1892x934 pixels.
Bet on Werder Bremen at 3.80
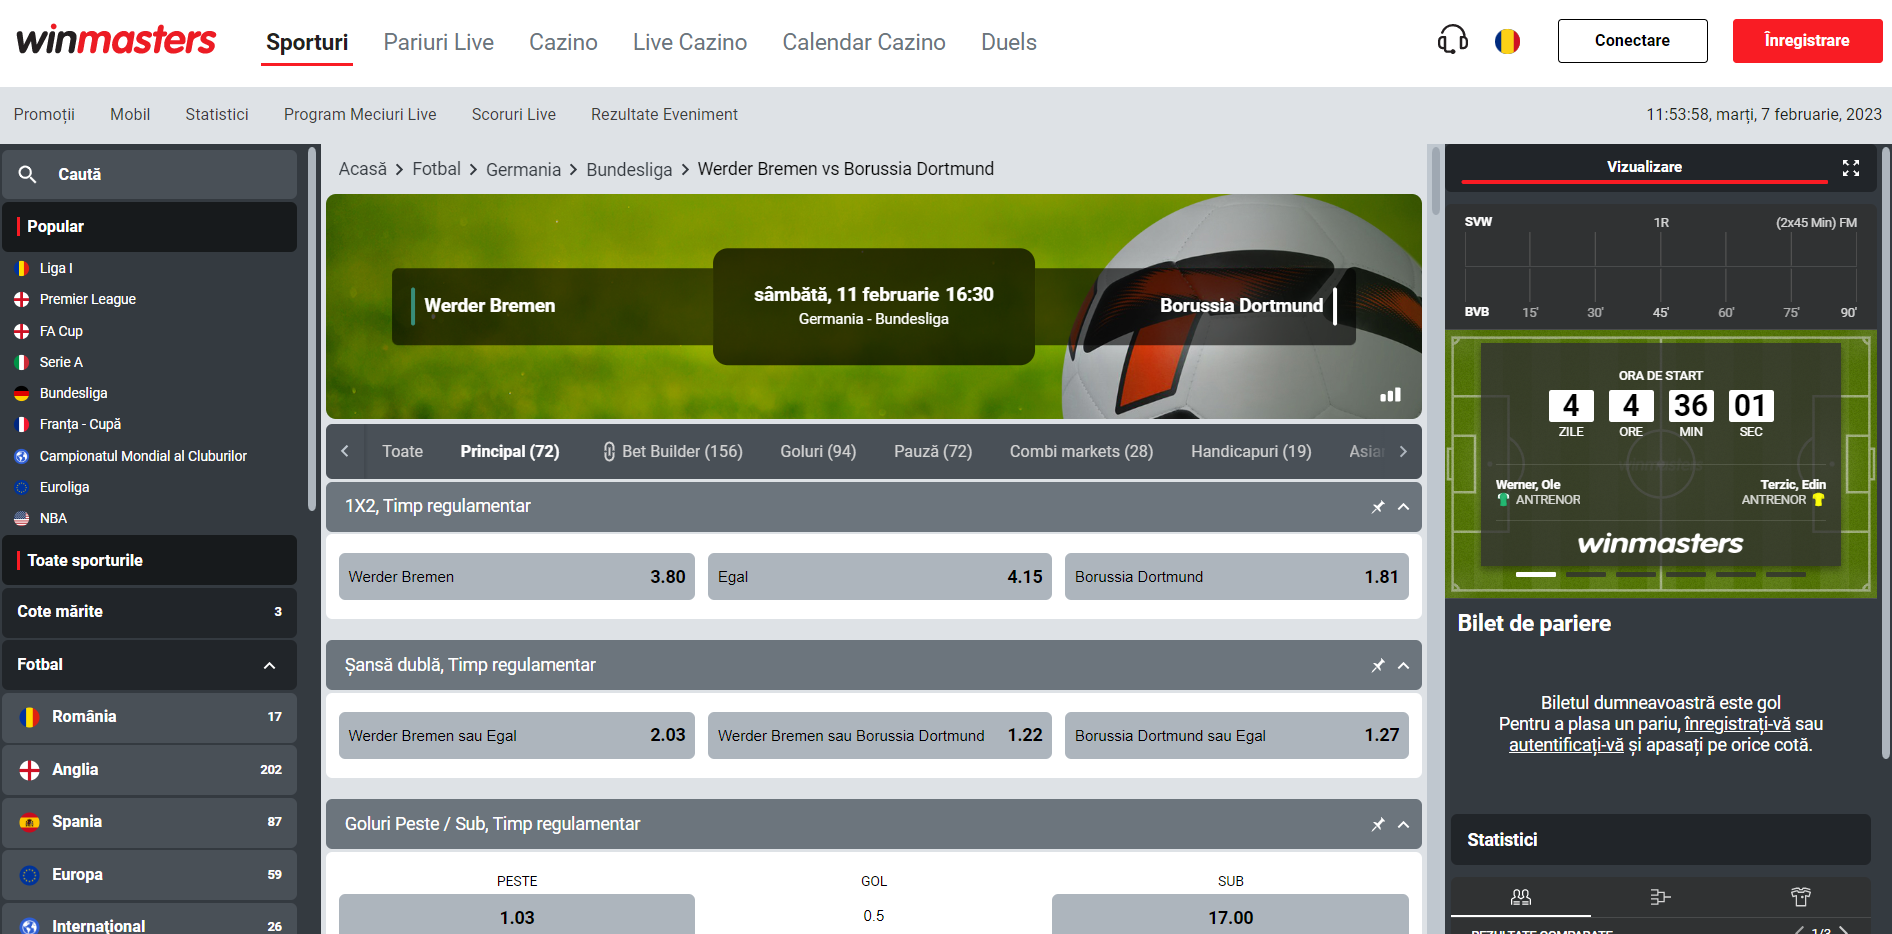click(x=517, y=577)
